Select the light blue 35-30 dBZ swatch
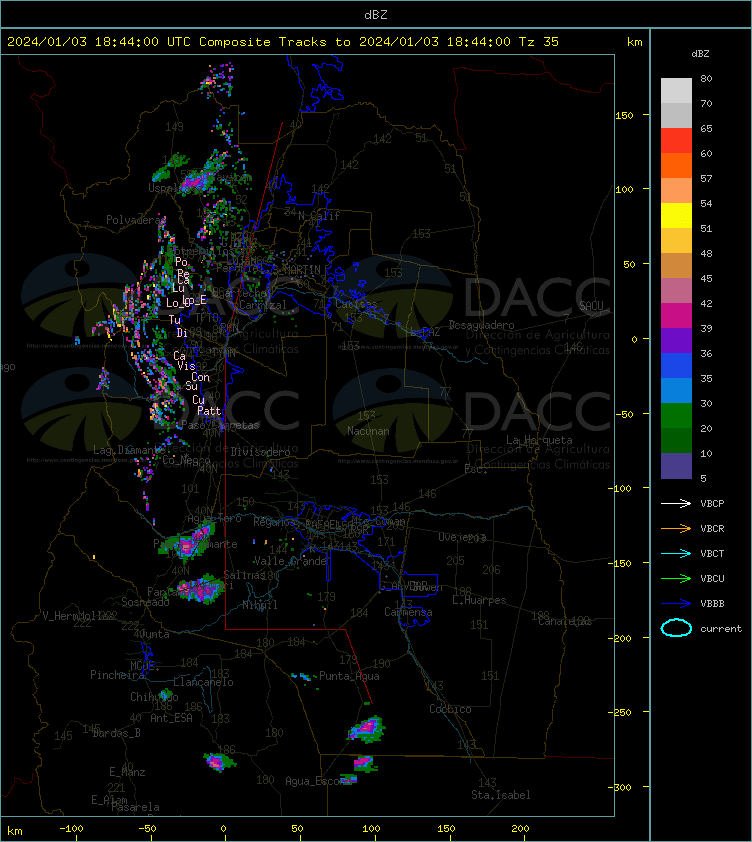Image resolution: width=752 pixels, height=842 pixels. point(676,390)
